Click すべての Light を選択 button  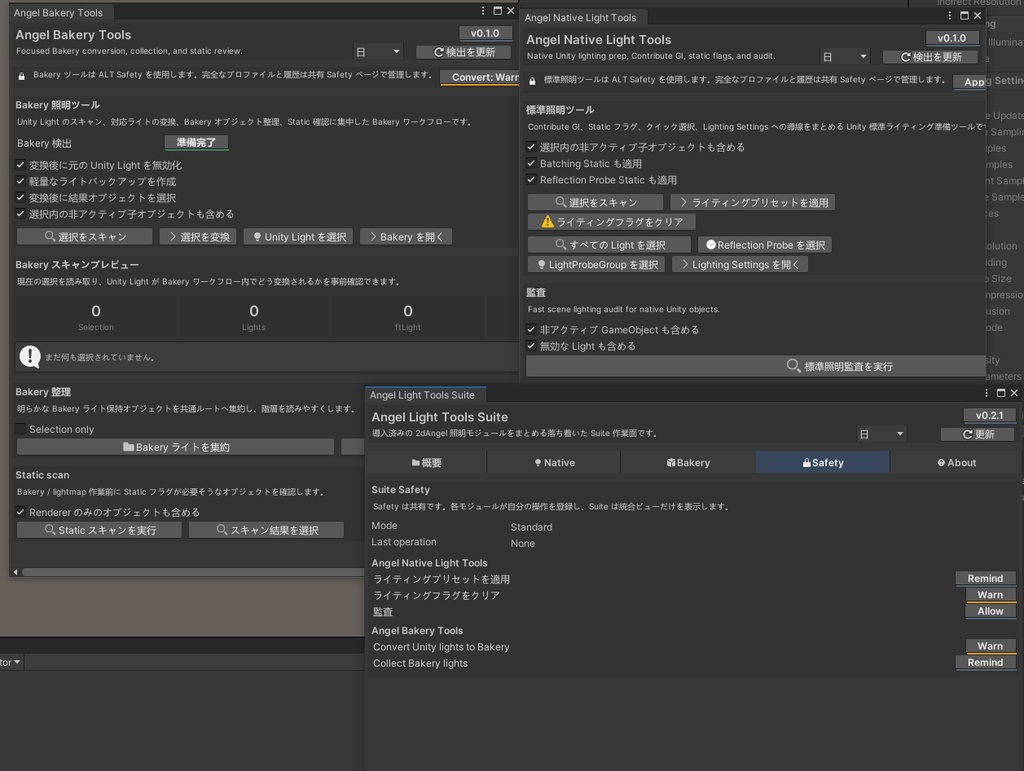tap(609, 245)
